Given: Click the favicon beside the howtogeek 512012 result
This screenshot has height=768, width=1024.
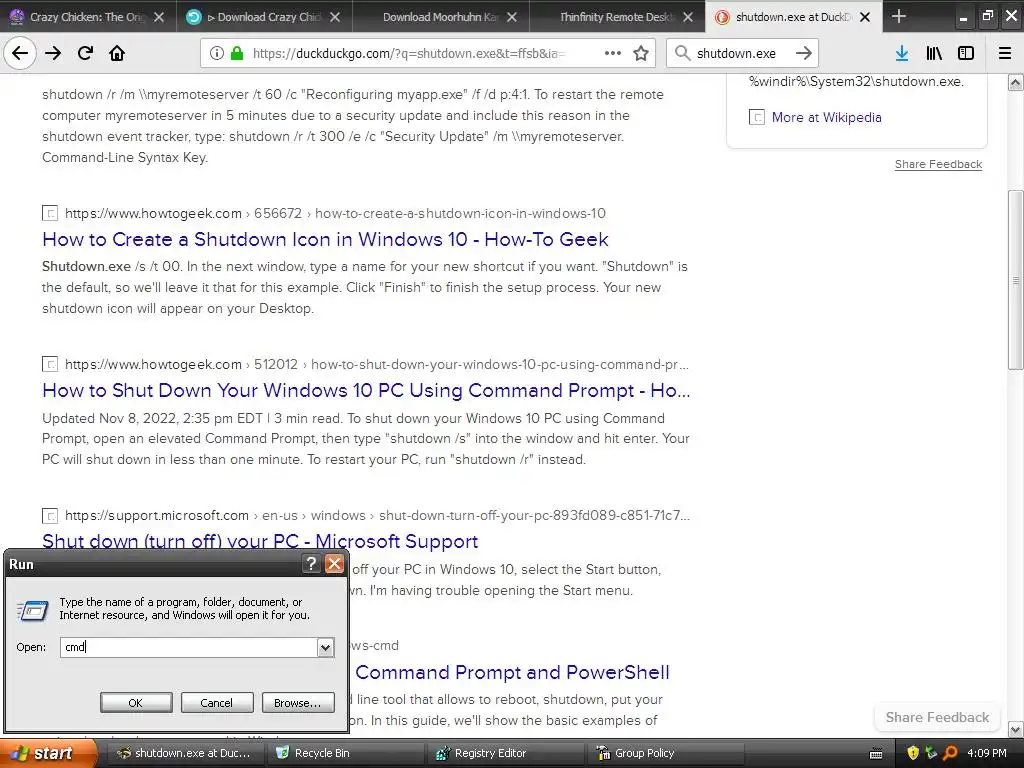Looking at the screenshot, I should point(50,364).
